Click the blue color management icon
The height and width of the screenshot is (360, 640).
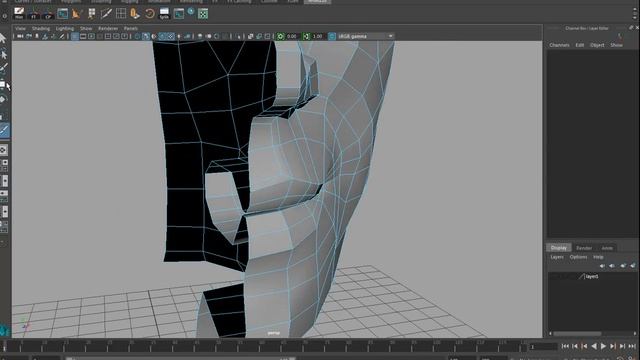pos(332,36)
